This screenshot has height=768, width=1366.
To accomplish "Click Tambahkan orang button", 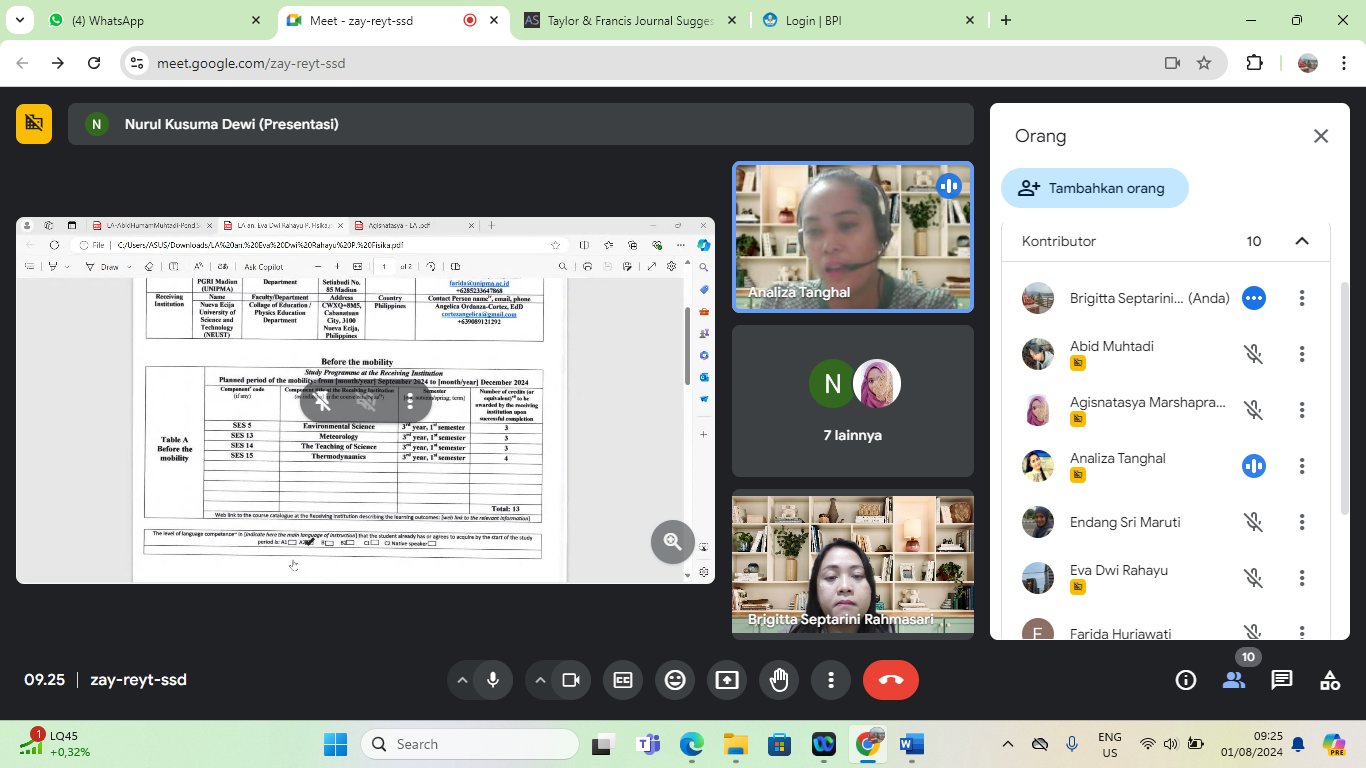I will 1095,188.
